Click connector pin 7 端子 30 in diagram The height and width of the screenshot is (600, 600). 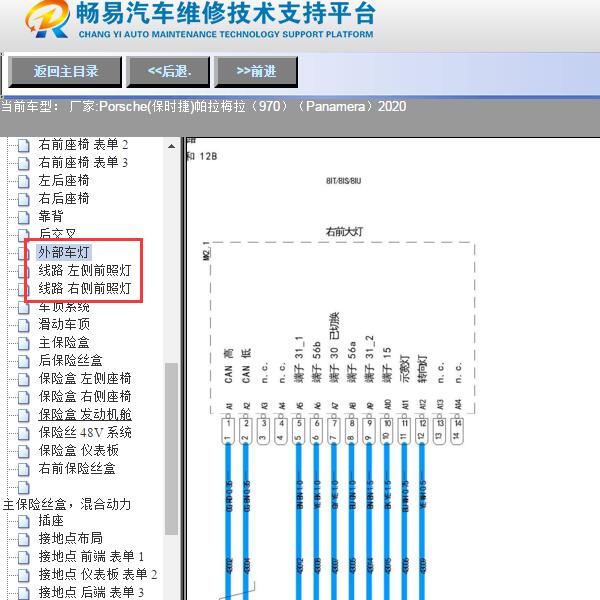pyautogui.click(x=334, y=431)
